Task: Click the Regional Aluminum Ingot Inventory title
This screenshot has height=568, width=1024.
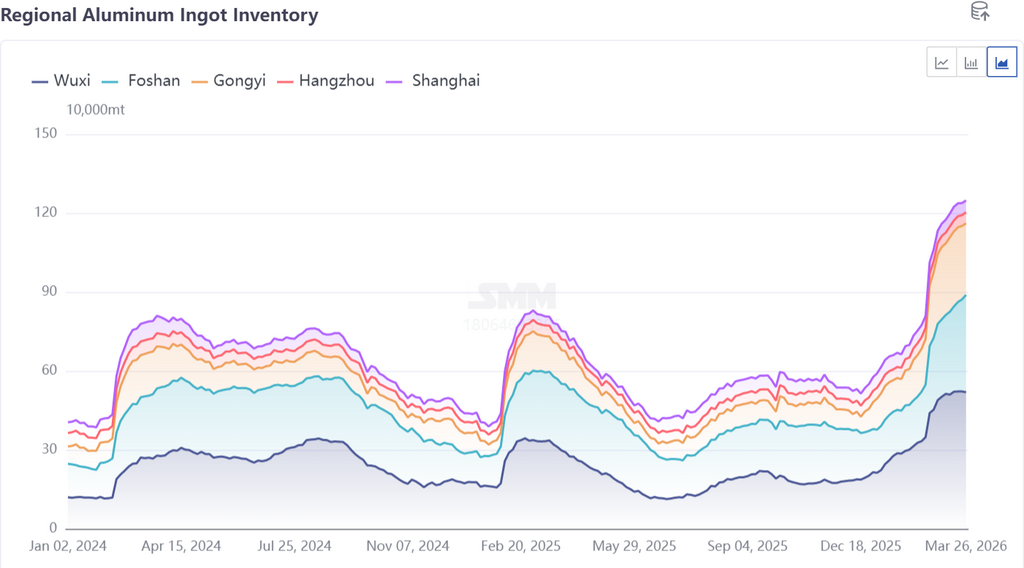Action: (159, 15)
